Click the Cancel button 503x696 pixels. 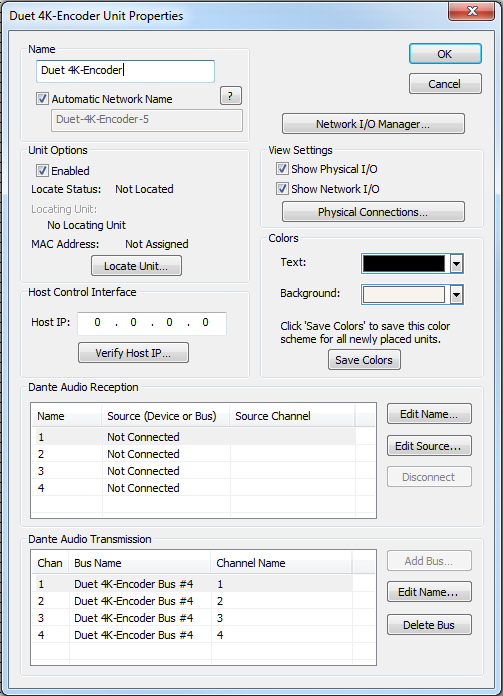tap(445, 83)
